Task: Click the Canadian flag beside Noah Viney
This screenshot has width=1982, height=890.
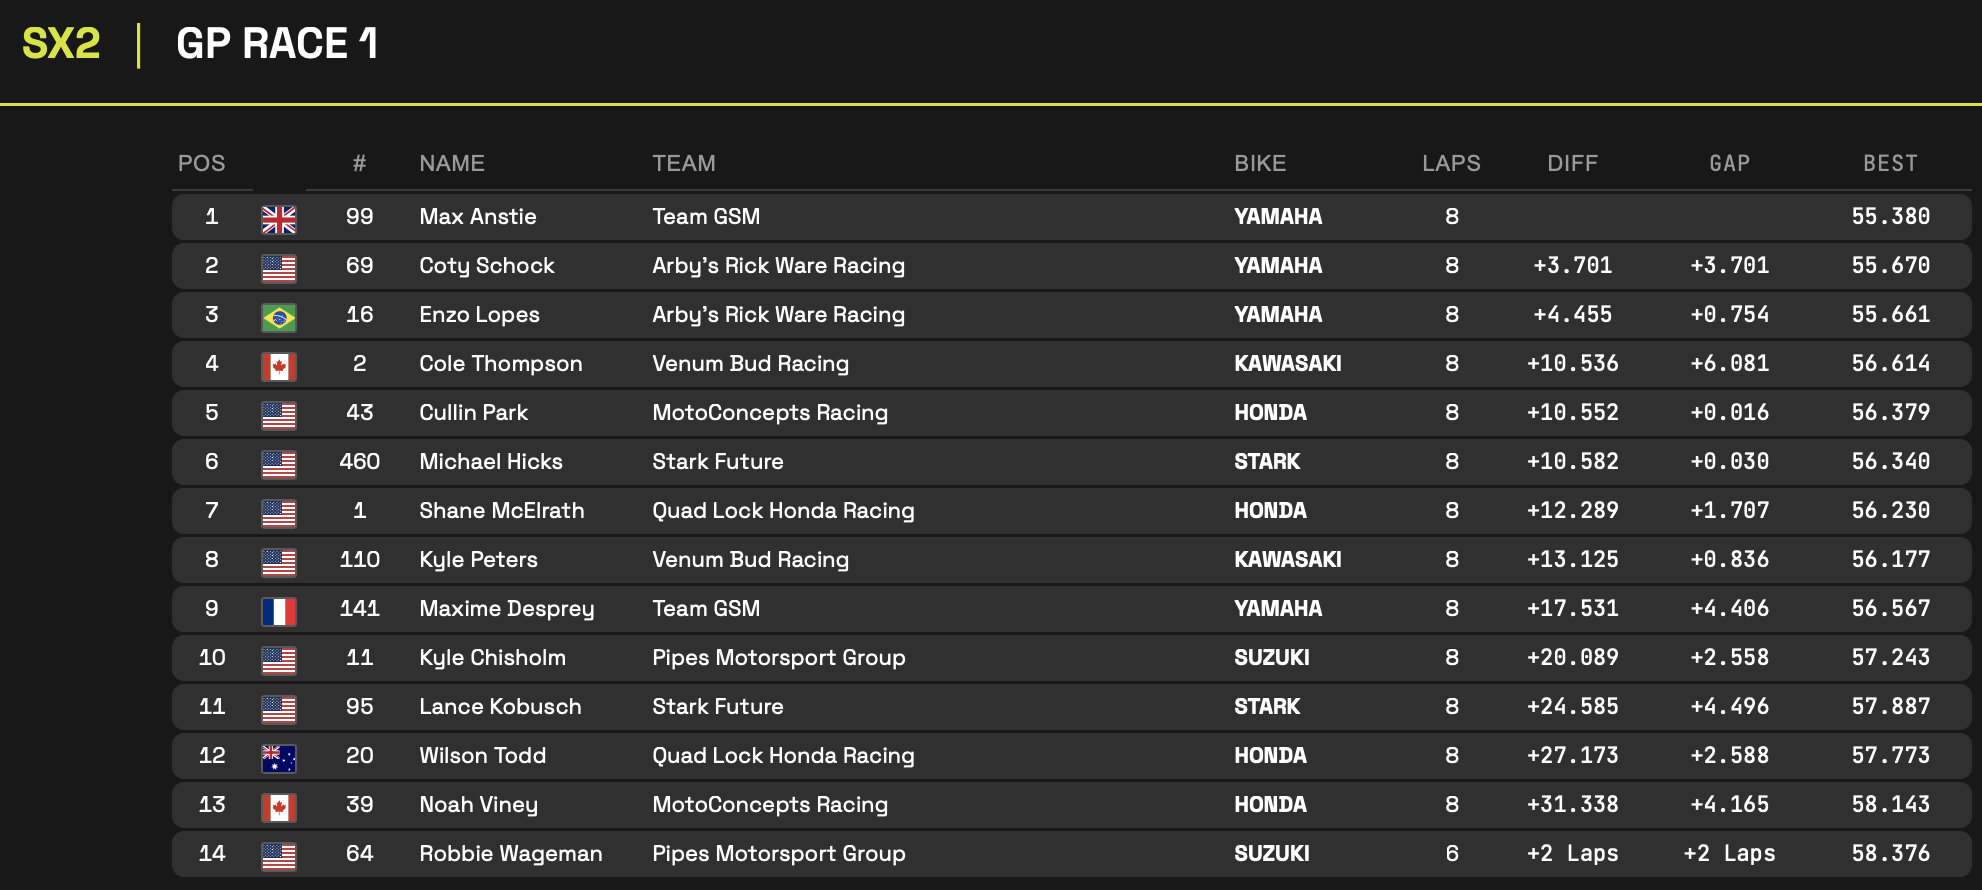Action: (279, 807)
